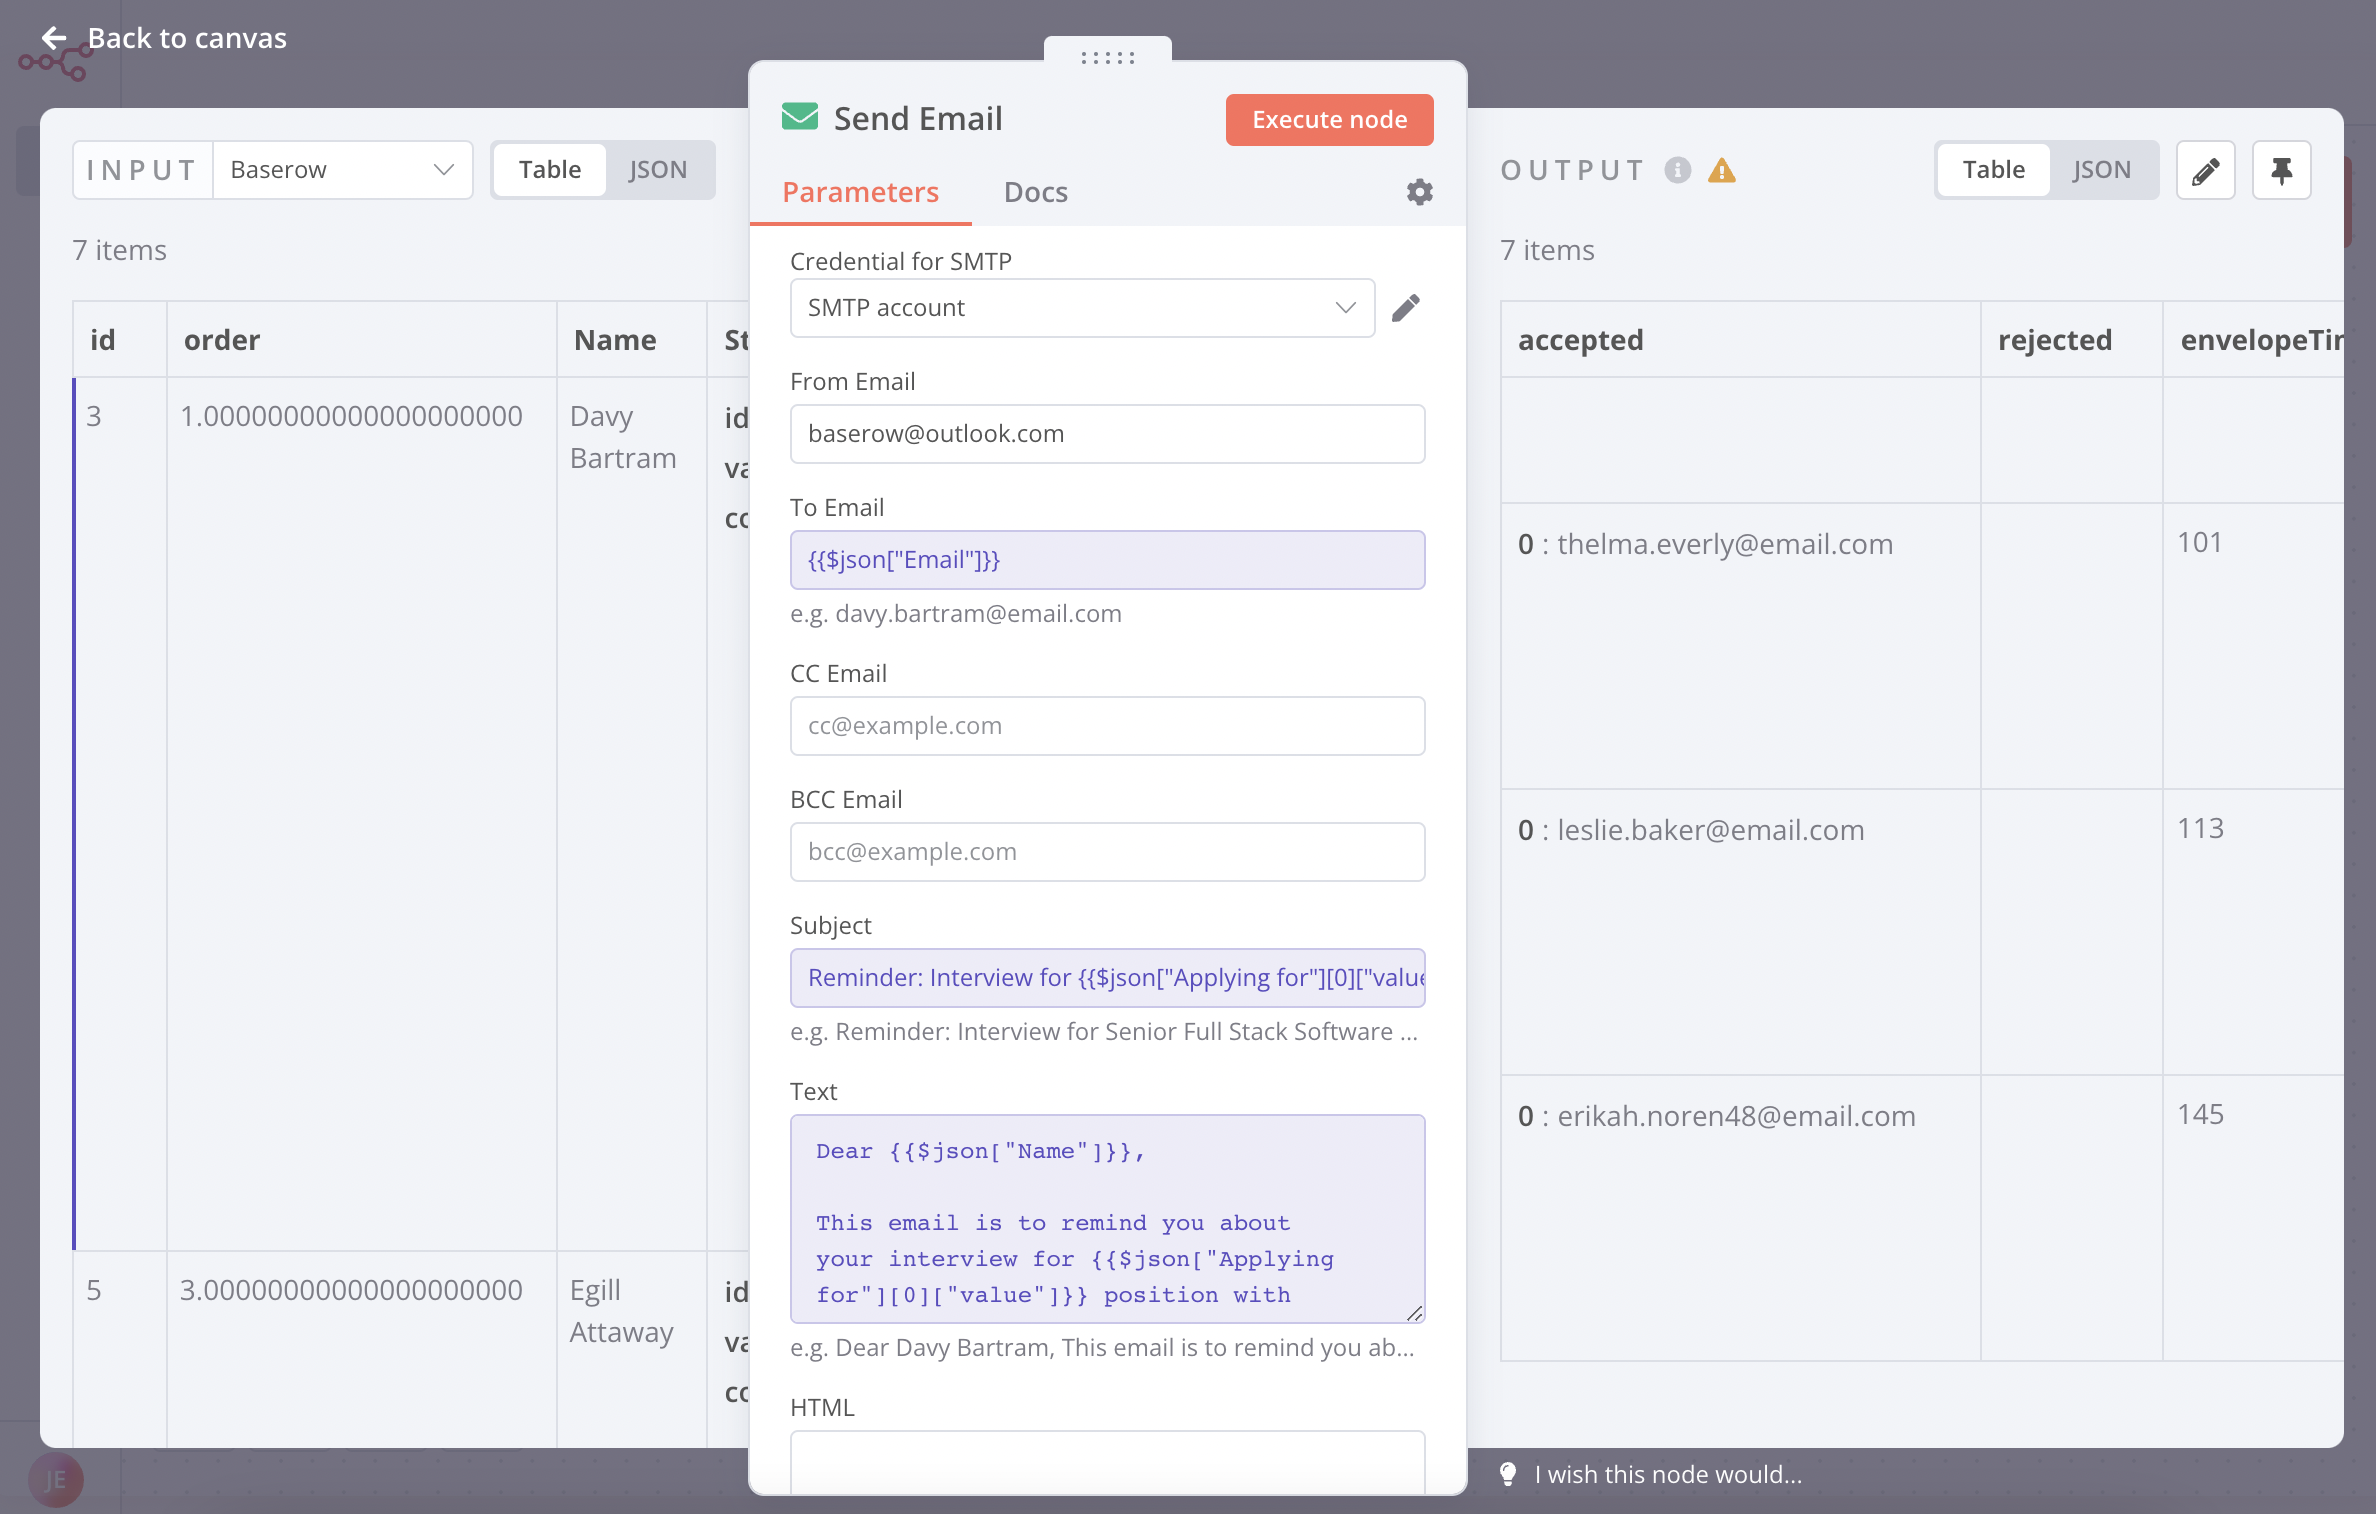Image resolution: width=2376 pixels, height=1514 pixels.
Task: Switch output view to JSON
Action: [x=2101, y=170]
